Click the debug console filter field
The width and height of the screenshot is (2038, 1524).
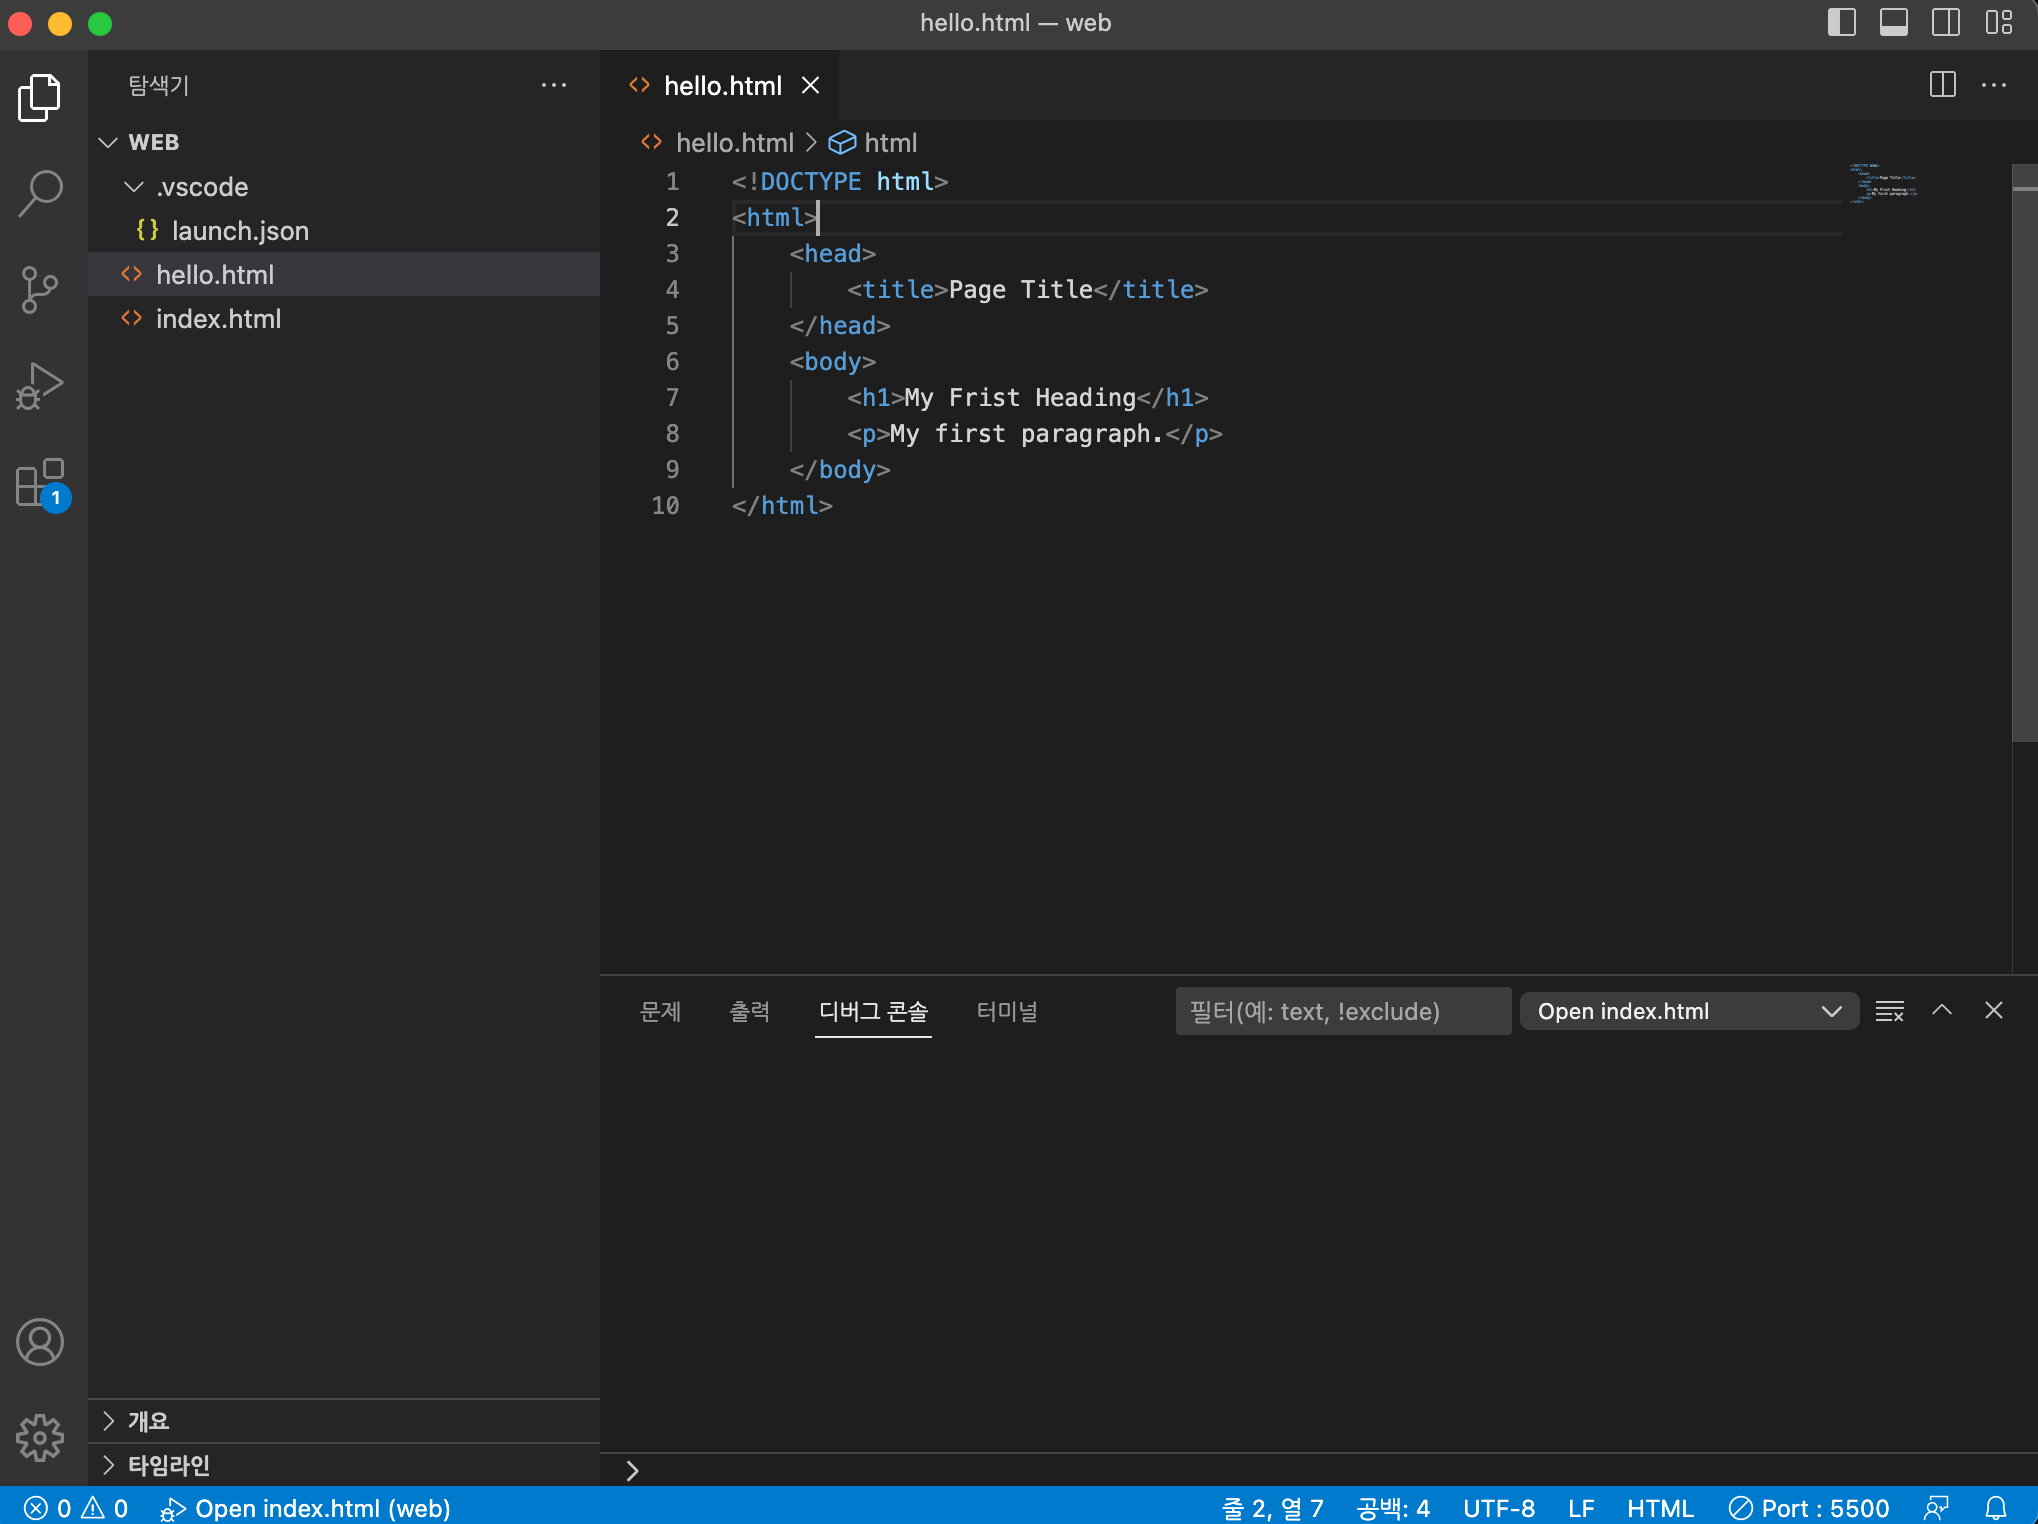(1342, 1011)
